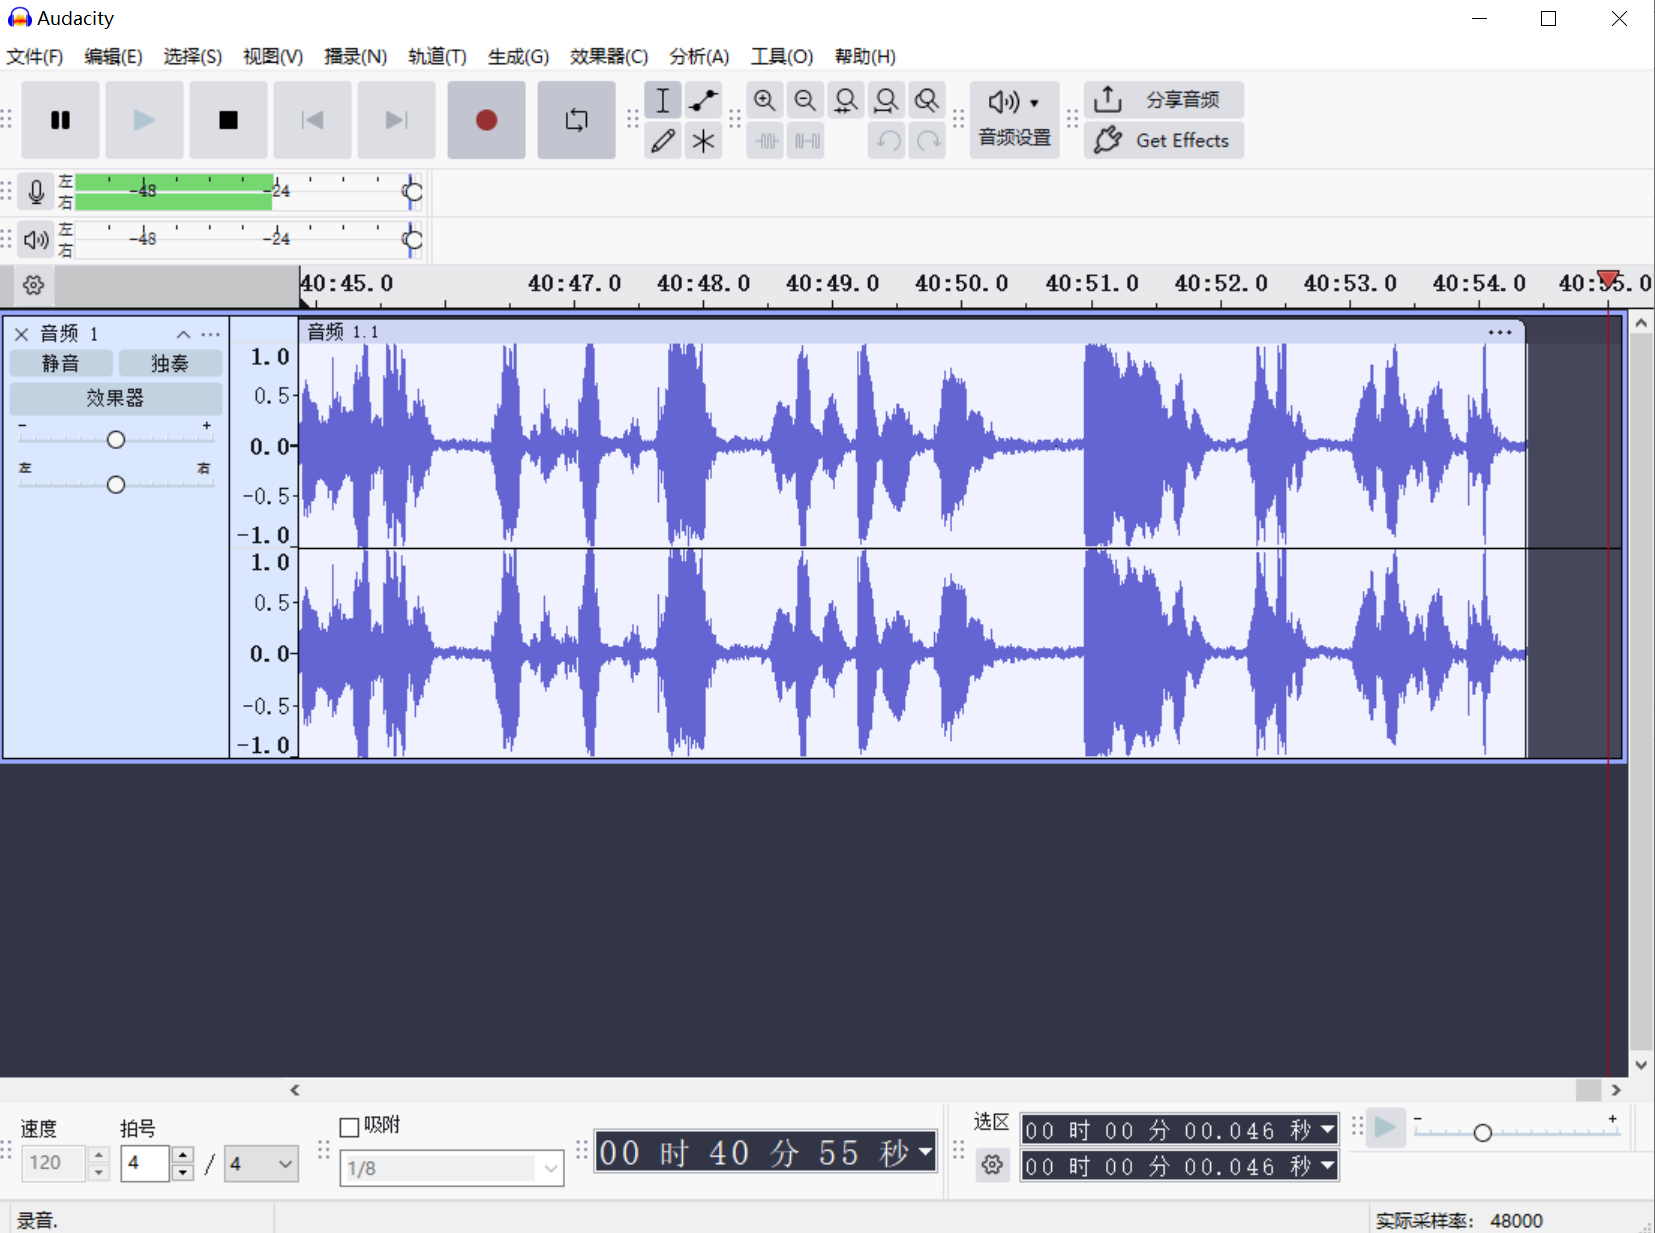Viewport: 1655px width, 1233px height.
Task: Increase time signature numerator stepper
Action: pos(182,1155)
